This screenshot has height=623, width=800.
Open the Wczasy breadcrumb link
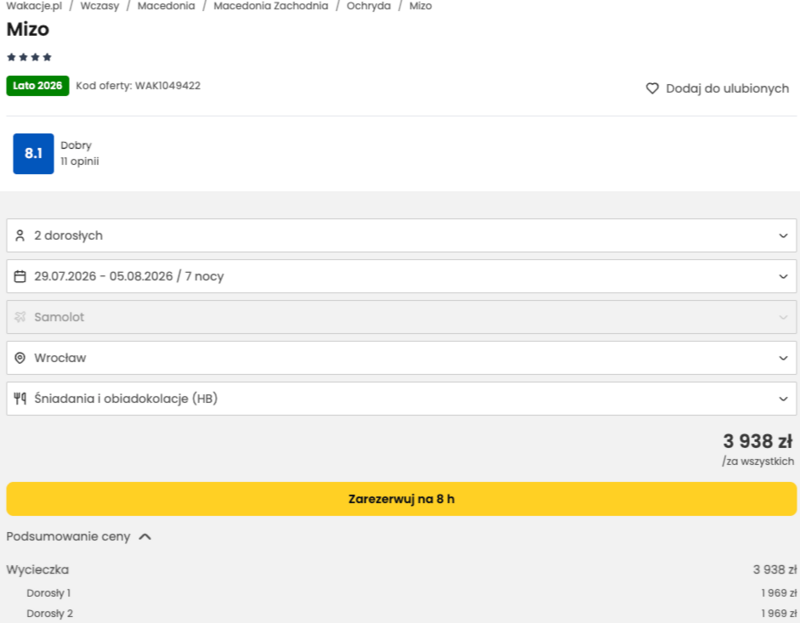(x=100, y=6)
